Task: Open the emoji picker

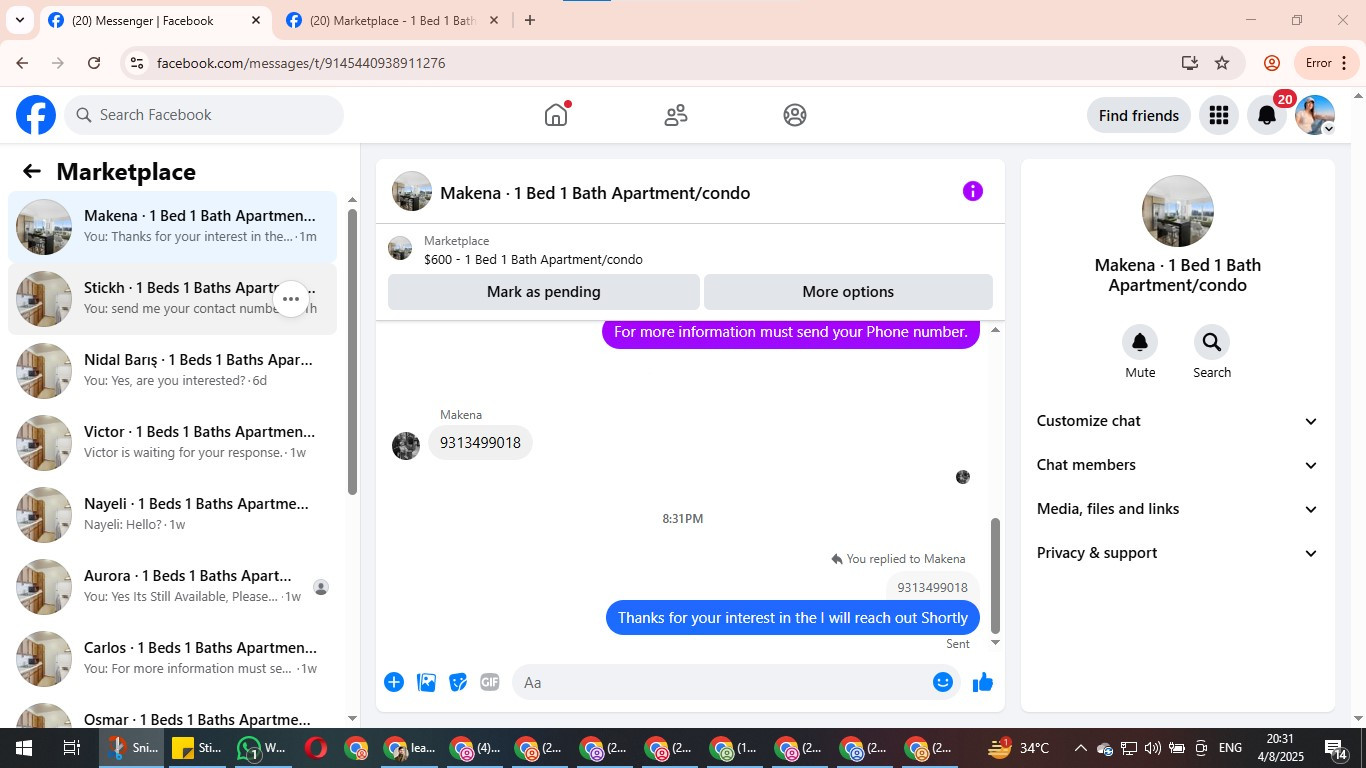Action: 943,682
